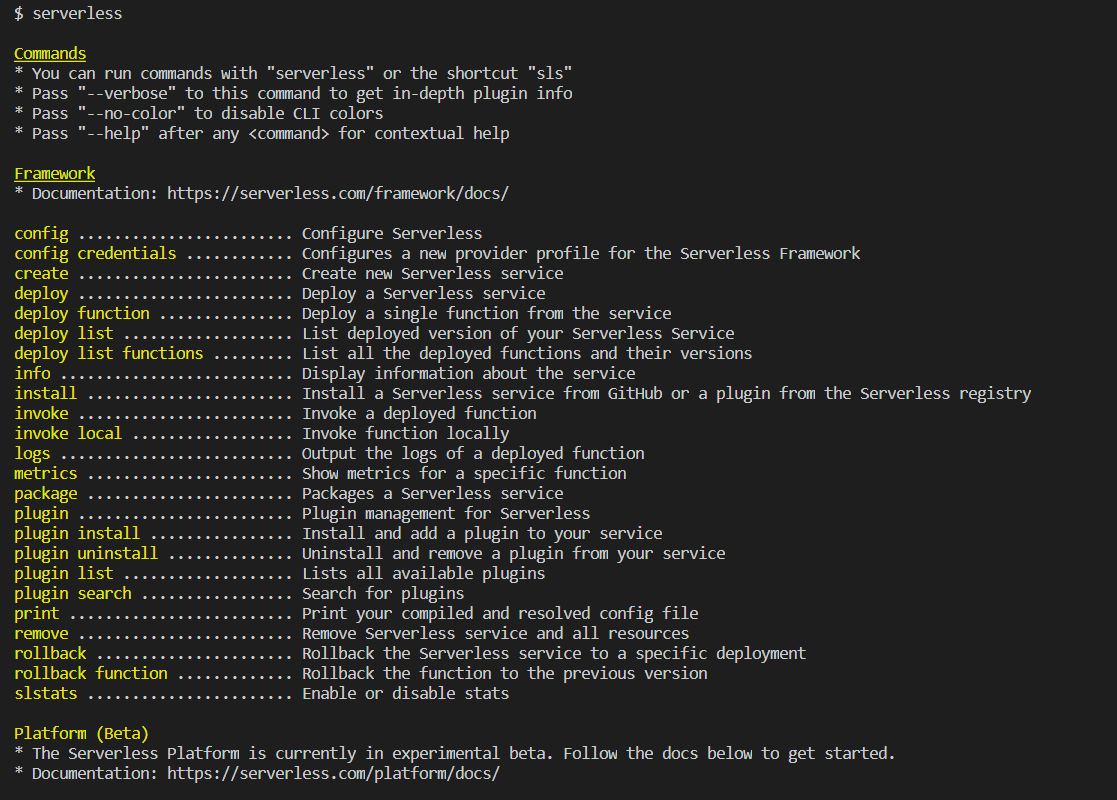Click the "package" command name
This screenshot has width=1117, height=800.
(46, 492)
